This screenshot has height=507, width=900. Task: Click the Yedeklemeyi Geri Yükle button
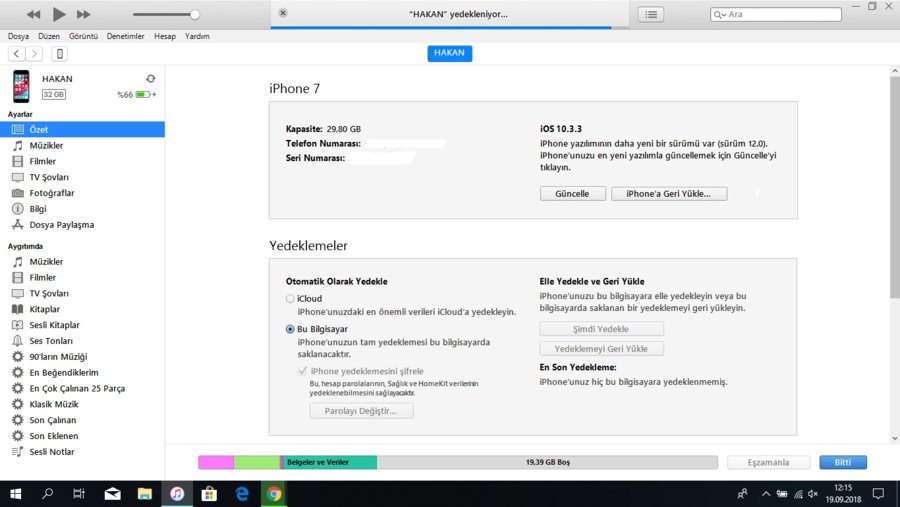click(x=601, y=349)
